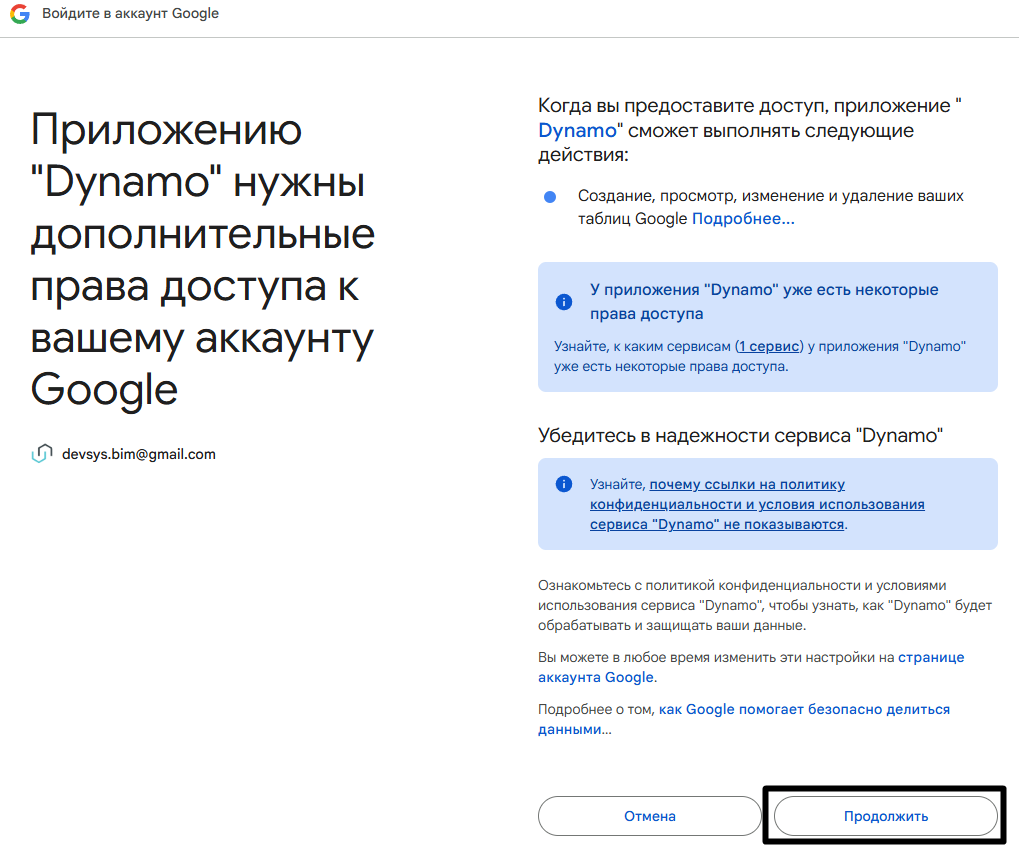Open the Dynamo app name link
The image size is (1019, 849).
(x=577, y=131)
